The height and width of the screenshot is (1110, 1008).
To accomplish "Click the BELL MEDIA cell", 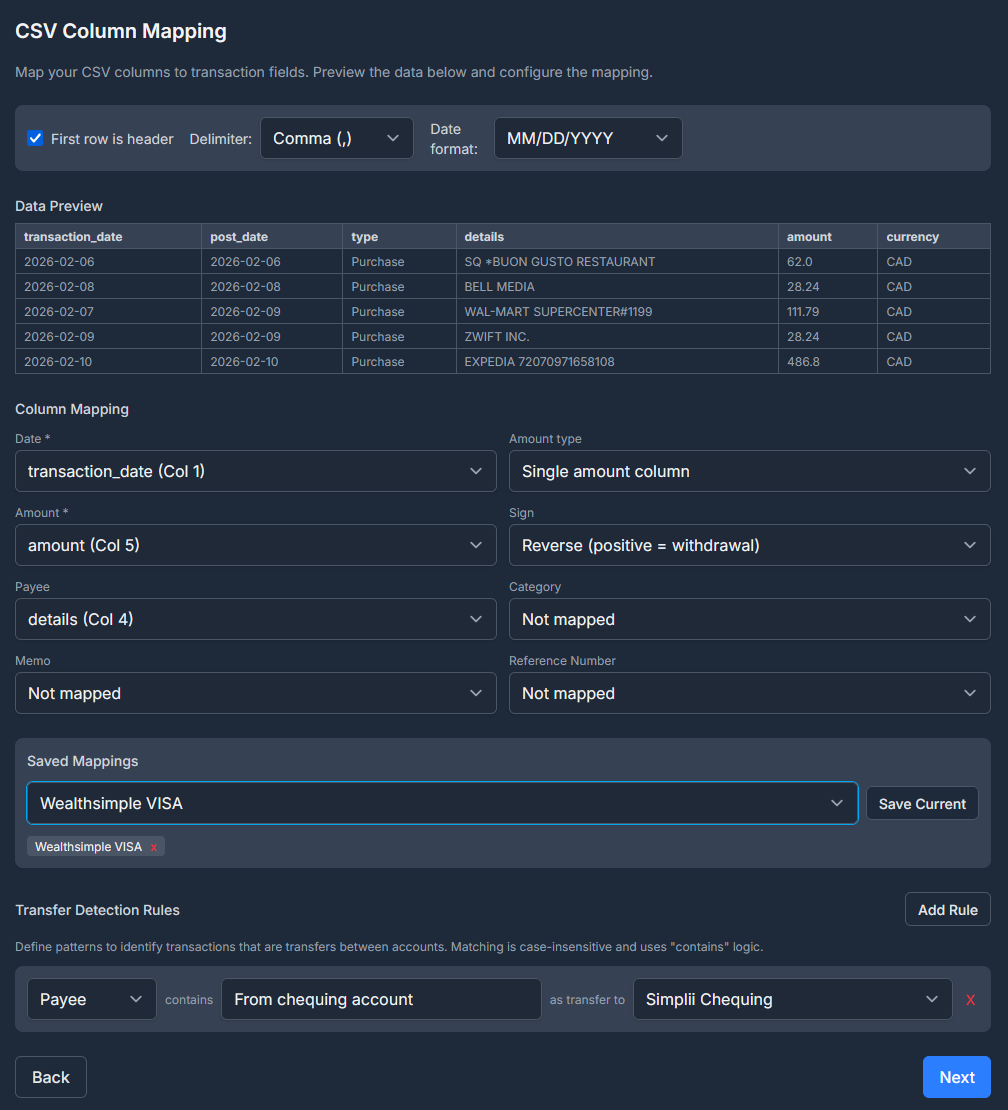I will pyautogui.click(x=617, y=286).
